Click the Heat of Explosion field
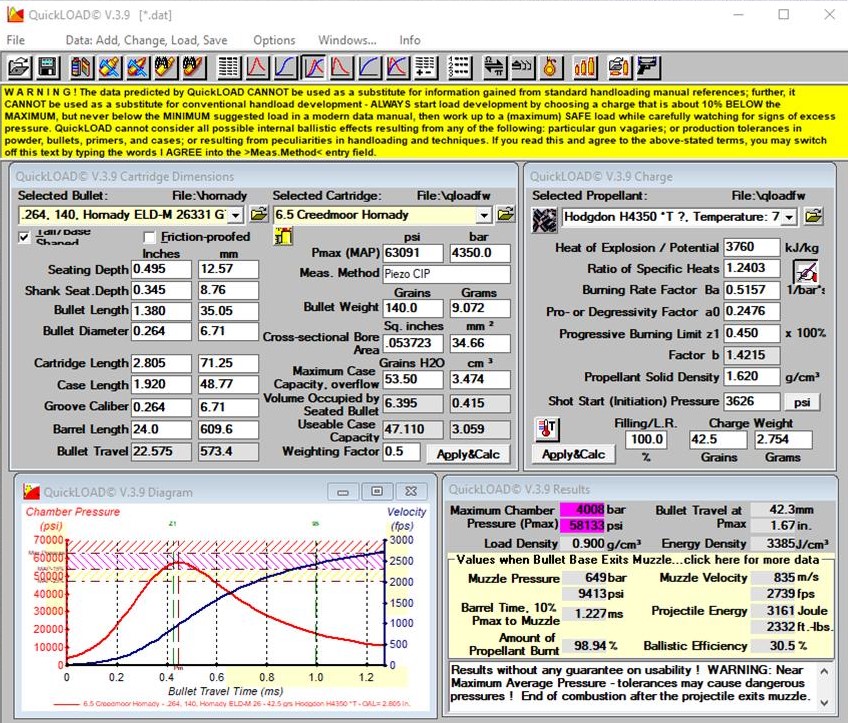Screen dimensions: 848x723 [x=752, y=247]
